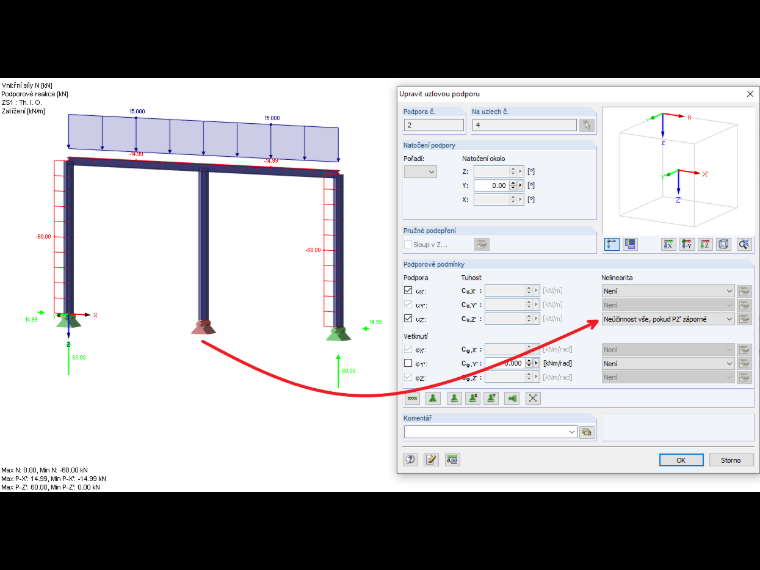The width and height of the screenshot is (760, 570).
Task: Open the nonlinearity dropdown for φZ'
Action: pos(668,378)
